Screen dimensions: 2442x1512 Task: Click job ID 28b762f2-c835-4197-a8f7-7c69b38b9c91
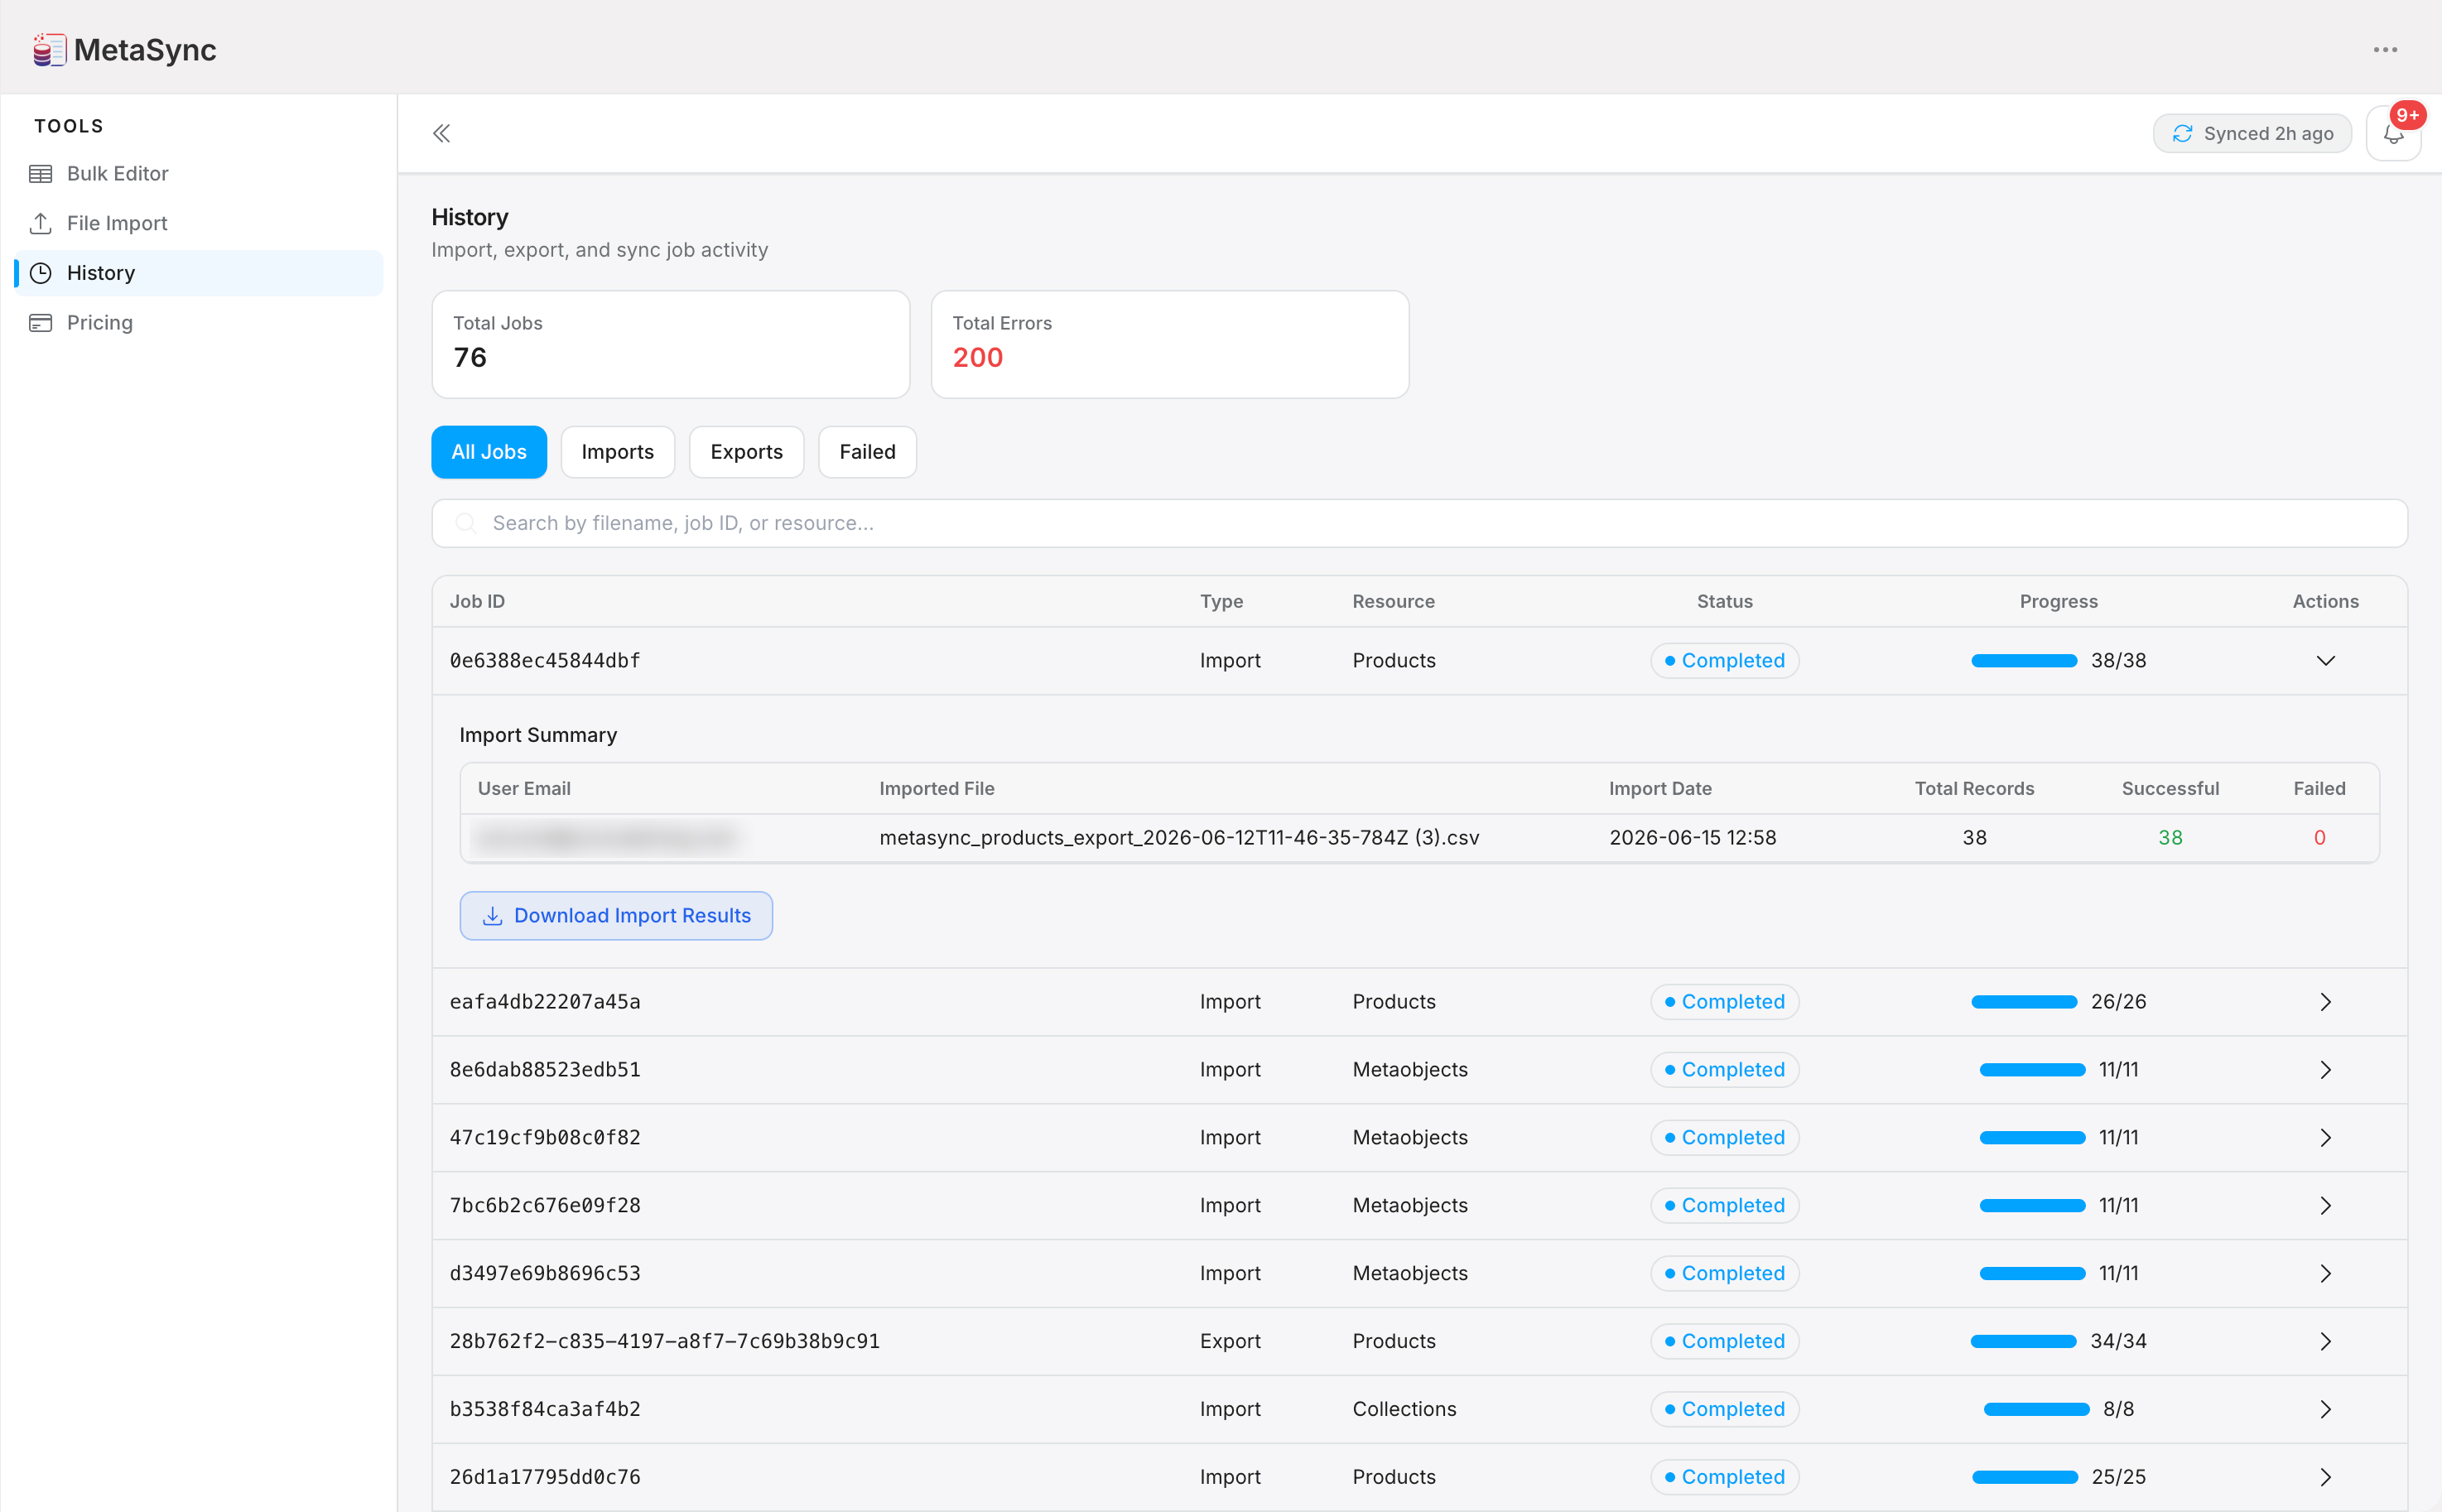(665, 1342)
